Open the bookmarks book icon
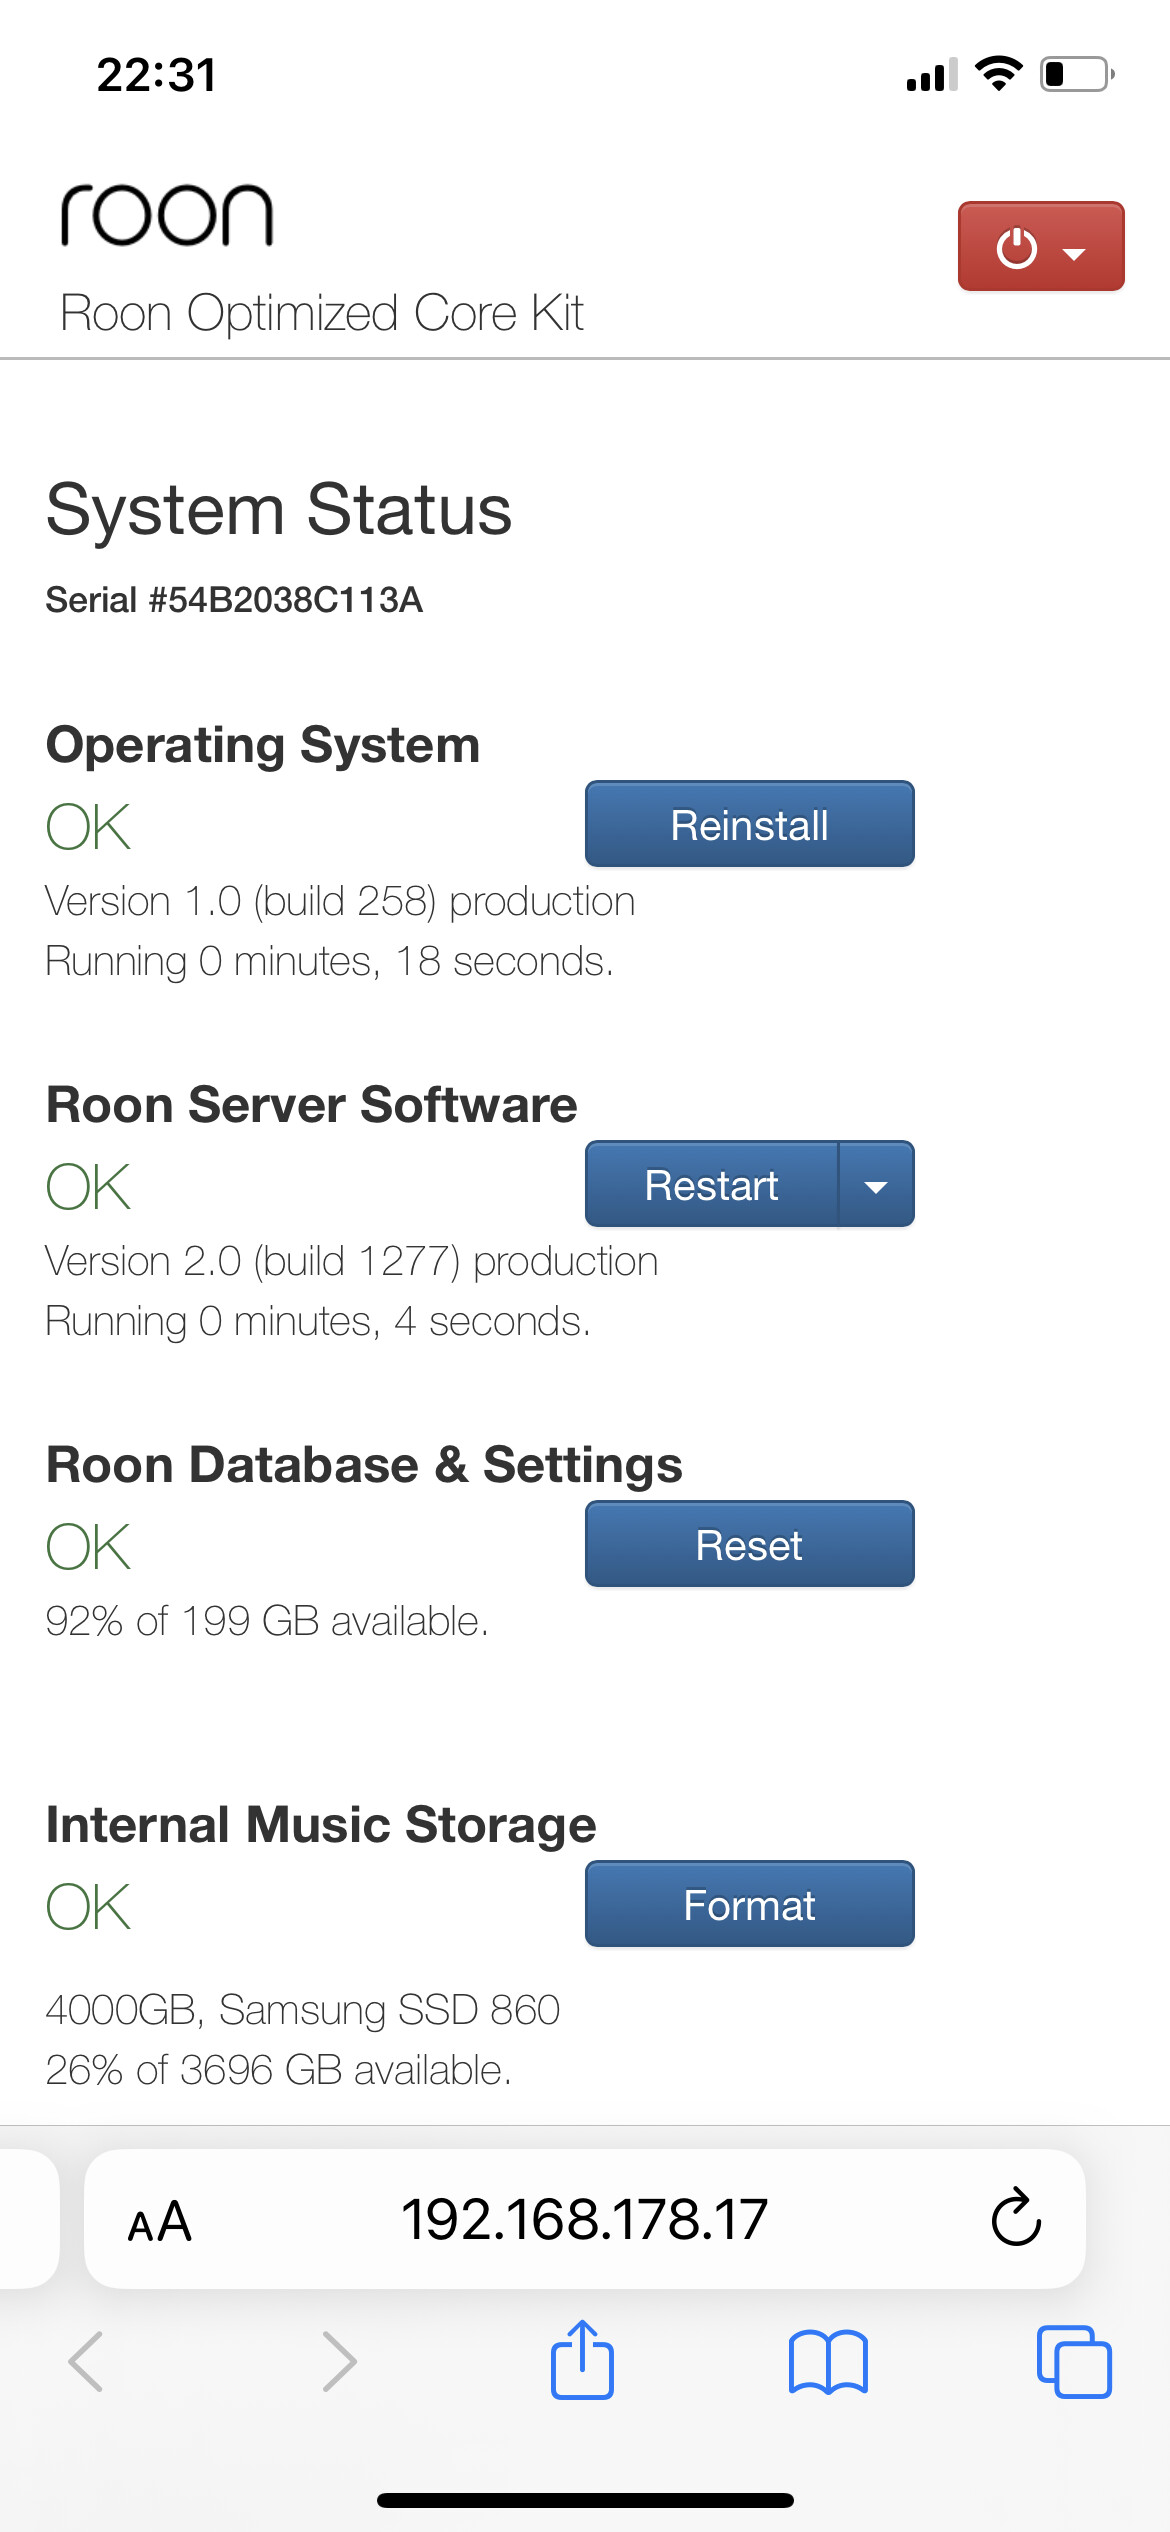Screen dimensions: 1170x2532 (828, 2362)
